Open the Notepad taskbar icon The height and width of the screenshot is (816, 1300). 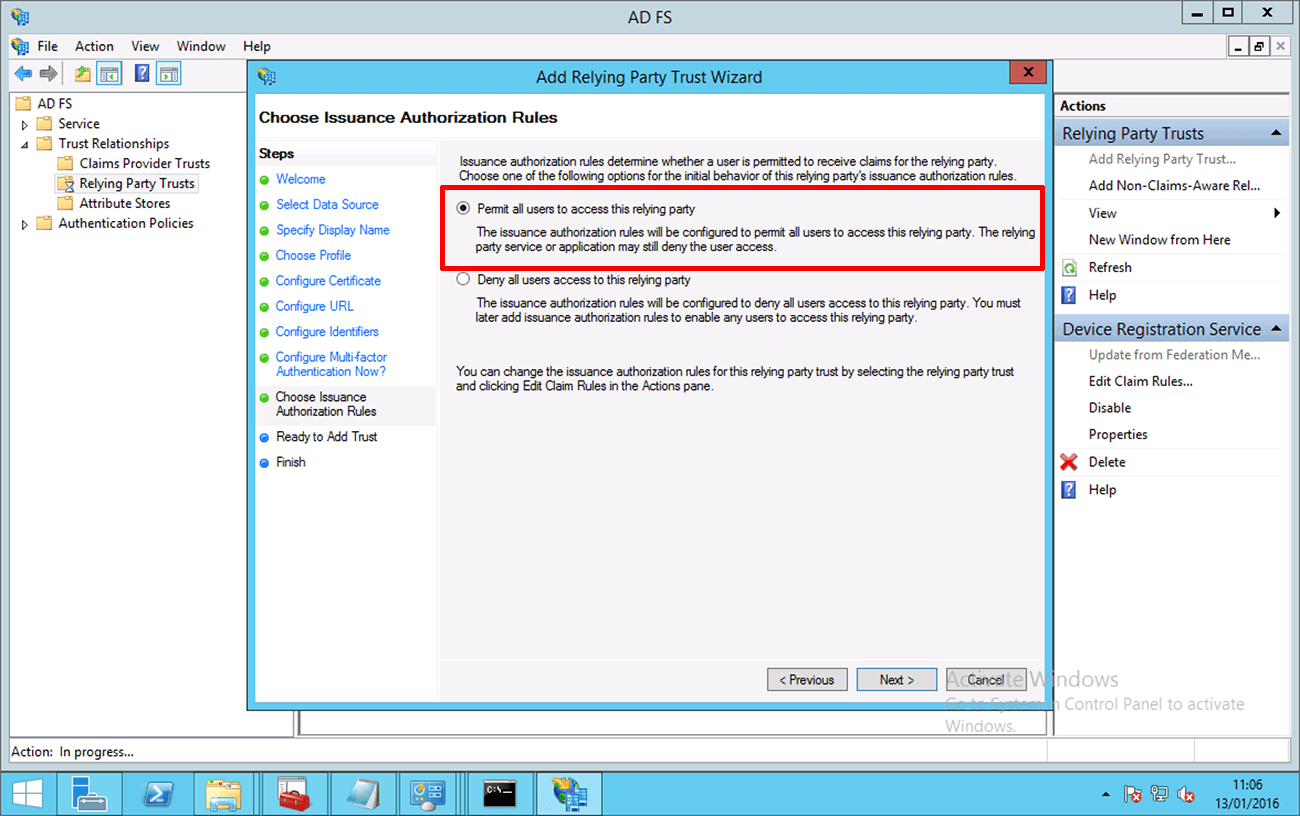click(362, 794)
